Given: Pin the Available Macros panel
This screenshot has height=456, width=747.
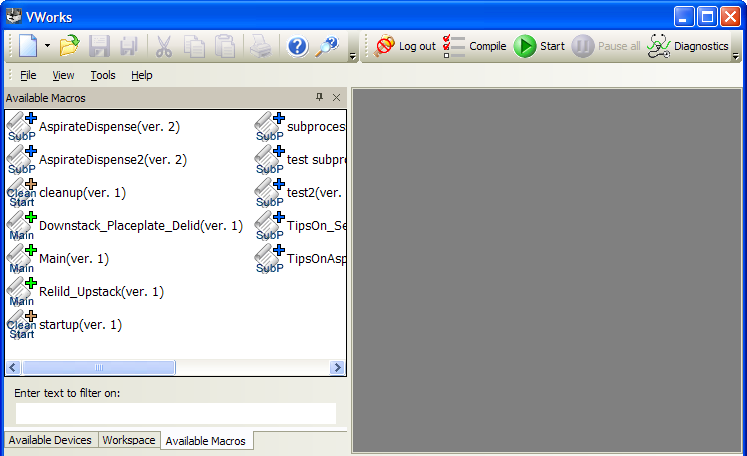Looking at the screenshot, I should (x=319, y=97).
